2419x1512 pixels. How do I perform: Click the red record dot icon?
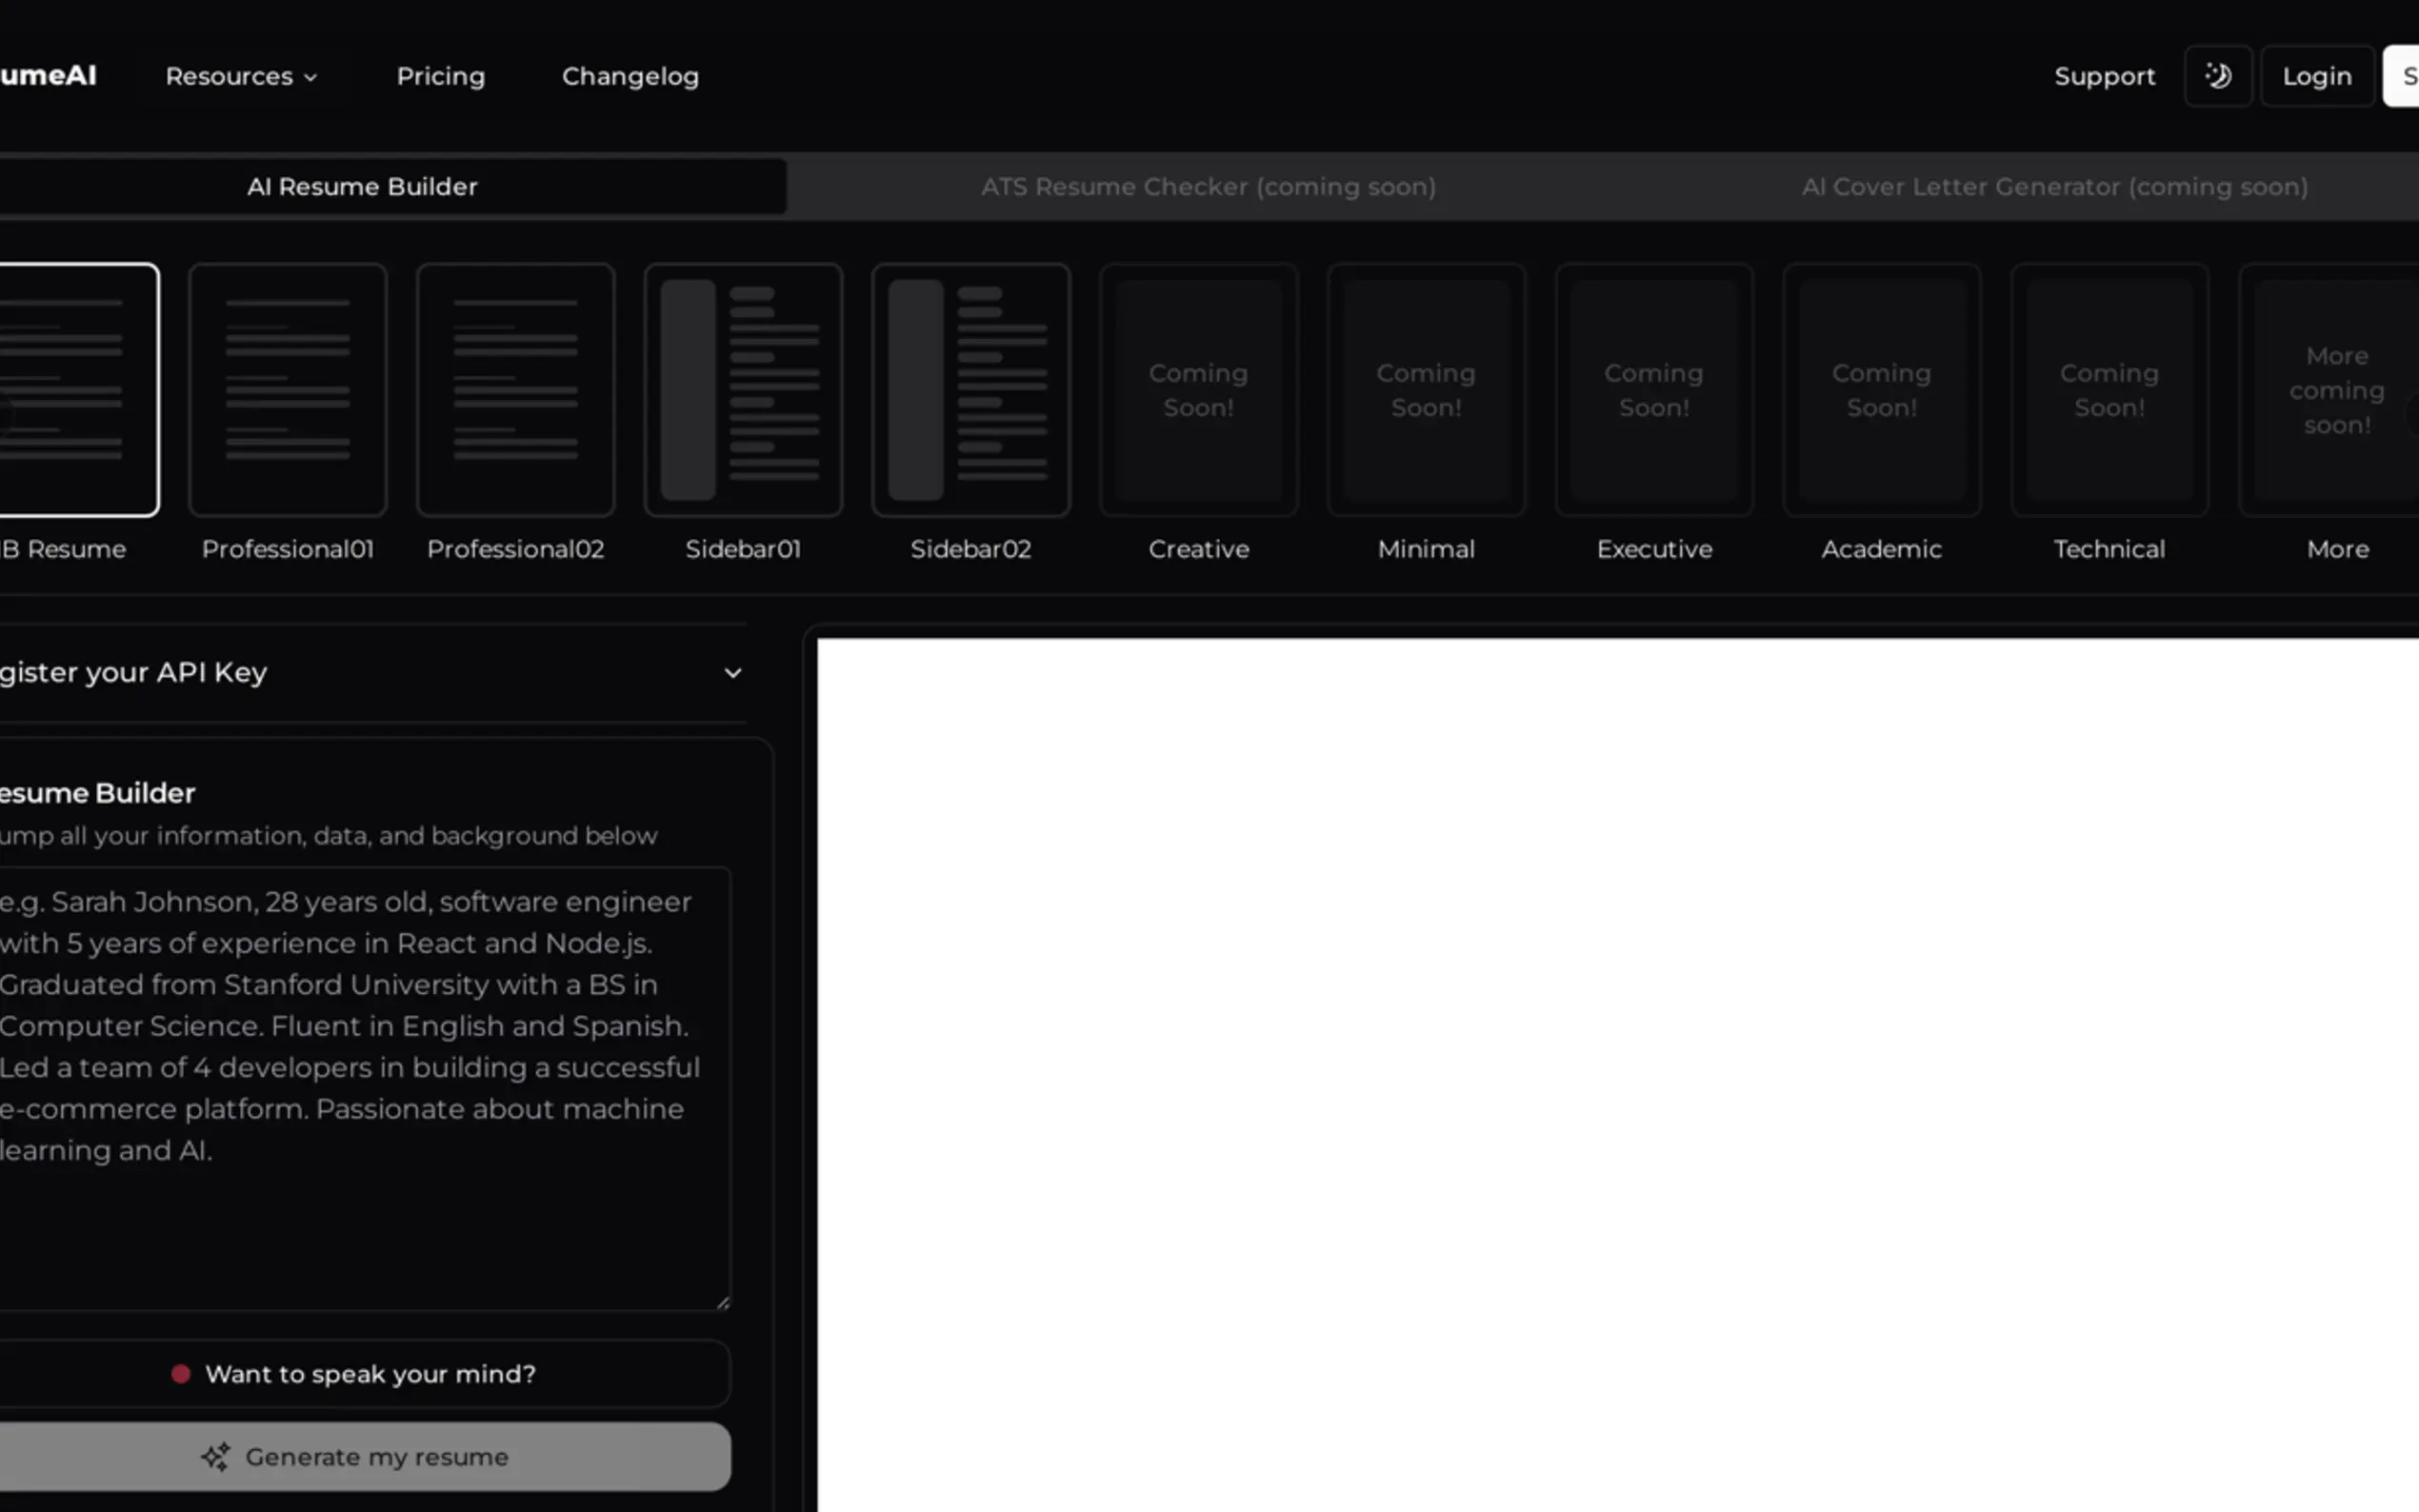[181, 1374]
